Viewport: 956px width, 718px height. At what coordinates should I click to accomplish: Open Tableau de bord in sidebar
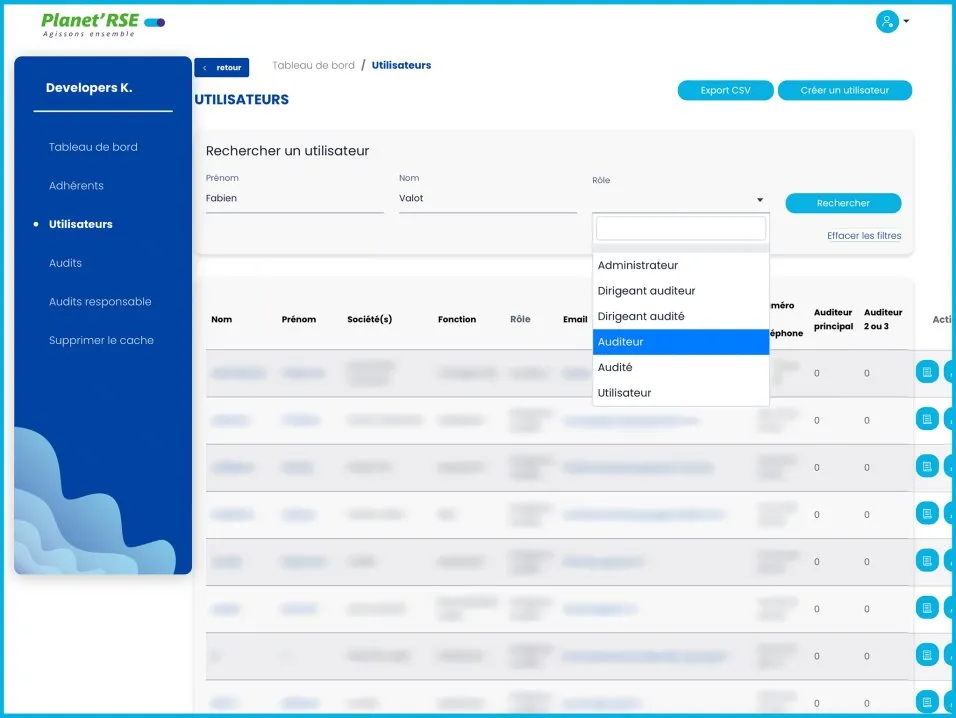pyautogui.click(x=93, y=147)
